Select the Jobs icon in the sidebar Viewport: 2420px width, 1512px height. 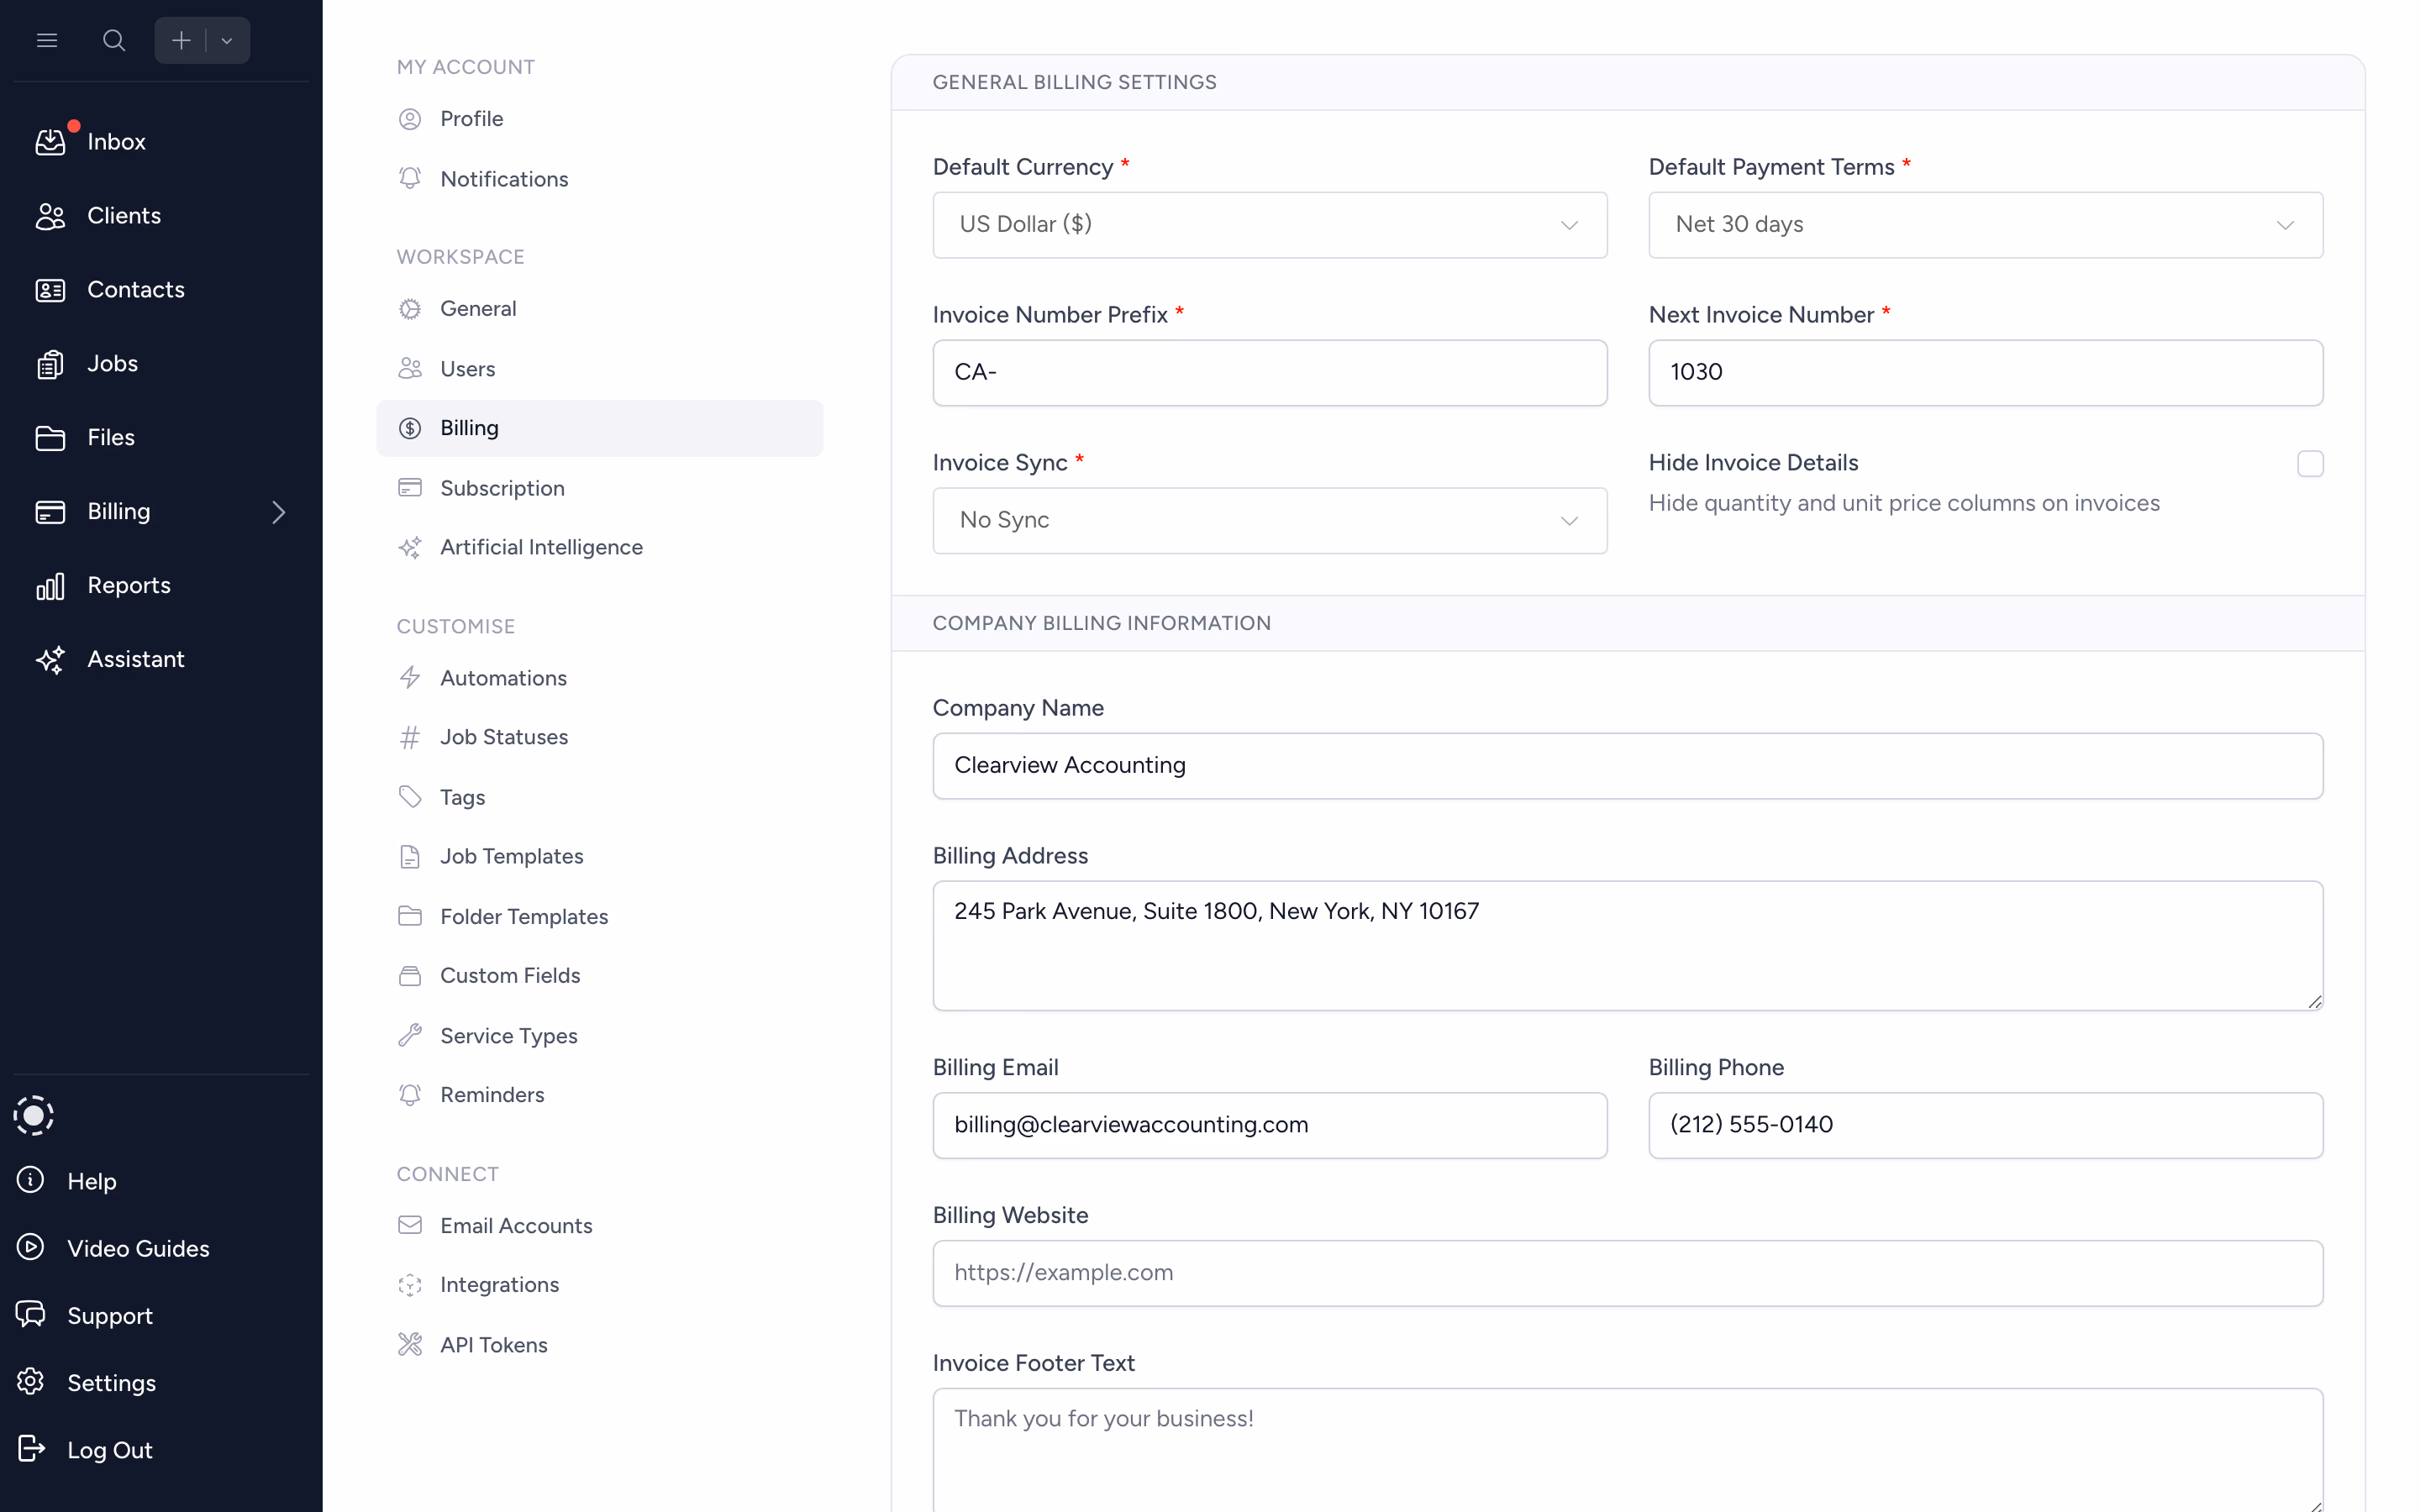50,363
